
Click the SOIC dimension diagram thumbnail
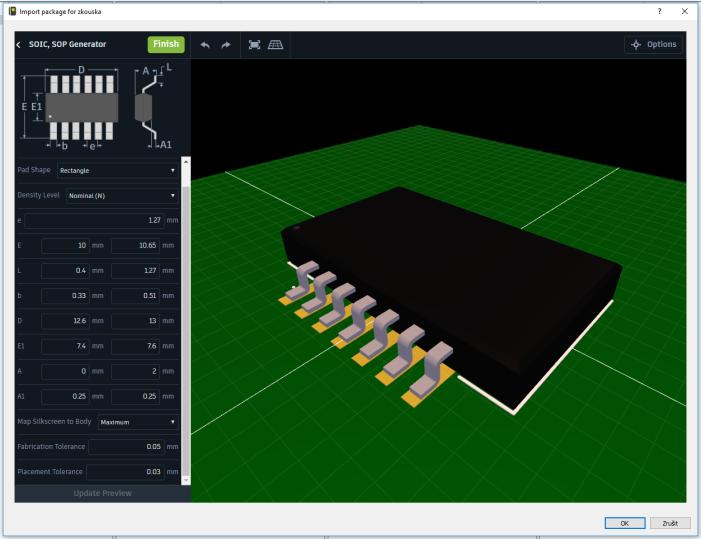pyautogui.click(x=97, y=106)
